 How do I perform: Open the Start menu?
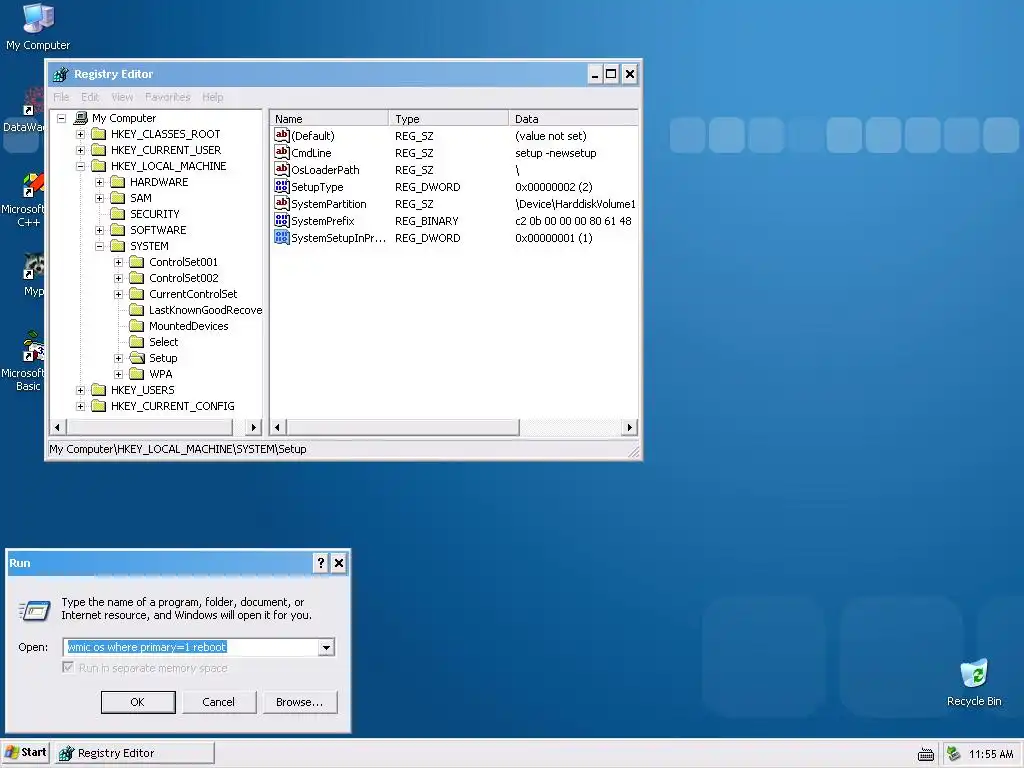pos(25,753)
